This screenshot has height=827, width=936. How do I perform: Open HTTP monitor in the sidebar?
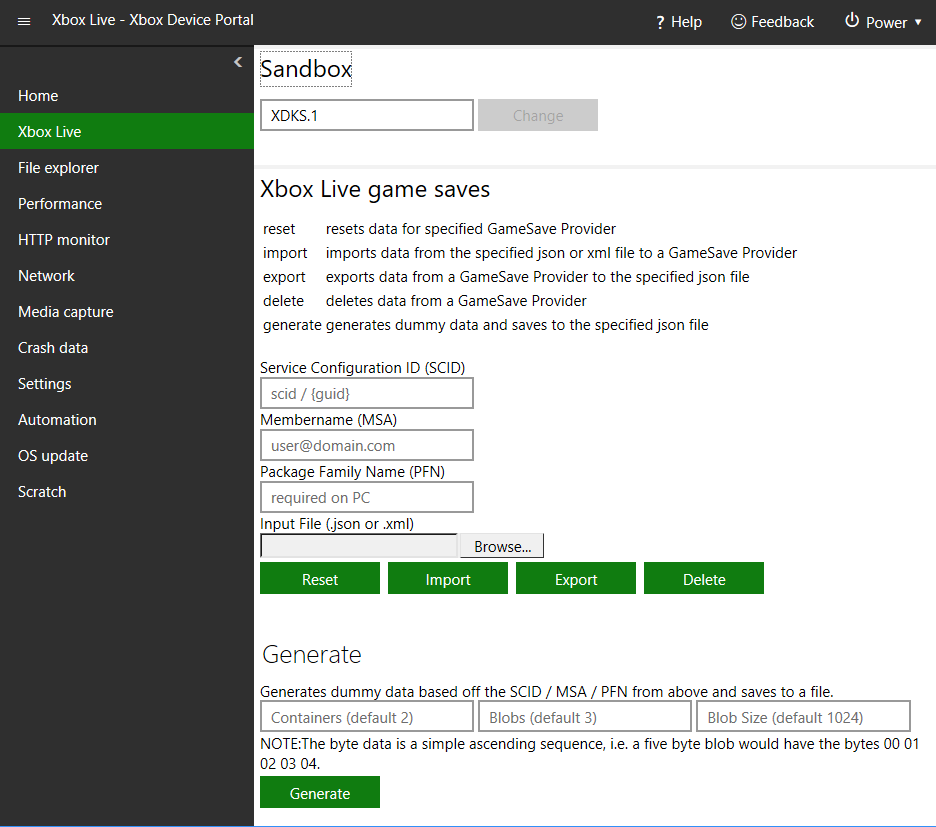coord(127,239)
